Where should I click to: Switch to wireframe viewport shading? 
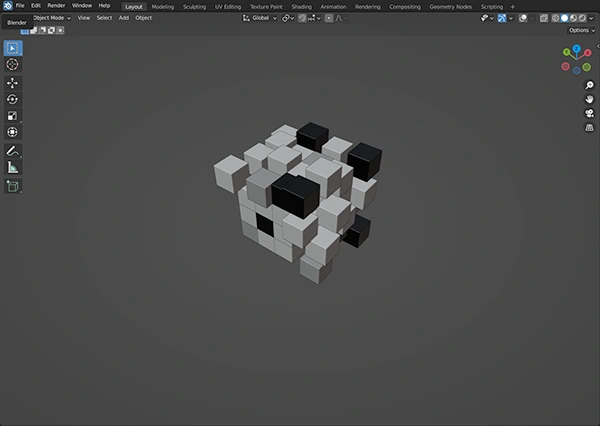coord(555,18)
